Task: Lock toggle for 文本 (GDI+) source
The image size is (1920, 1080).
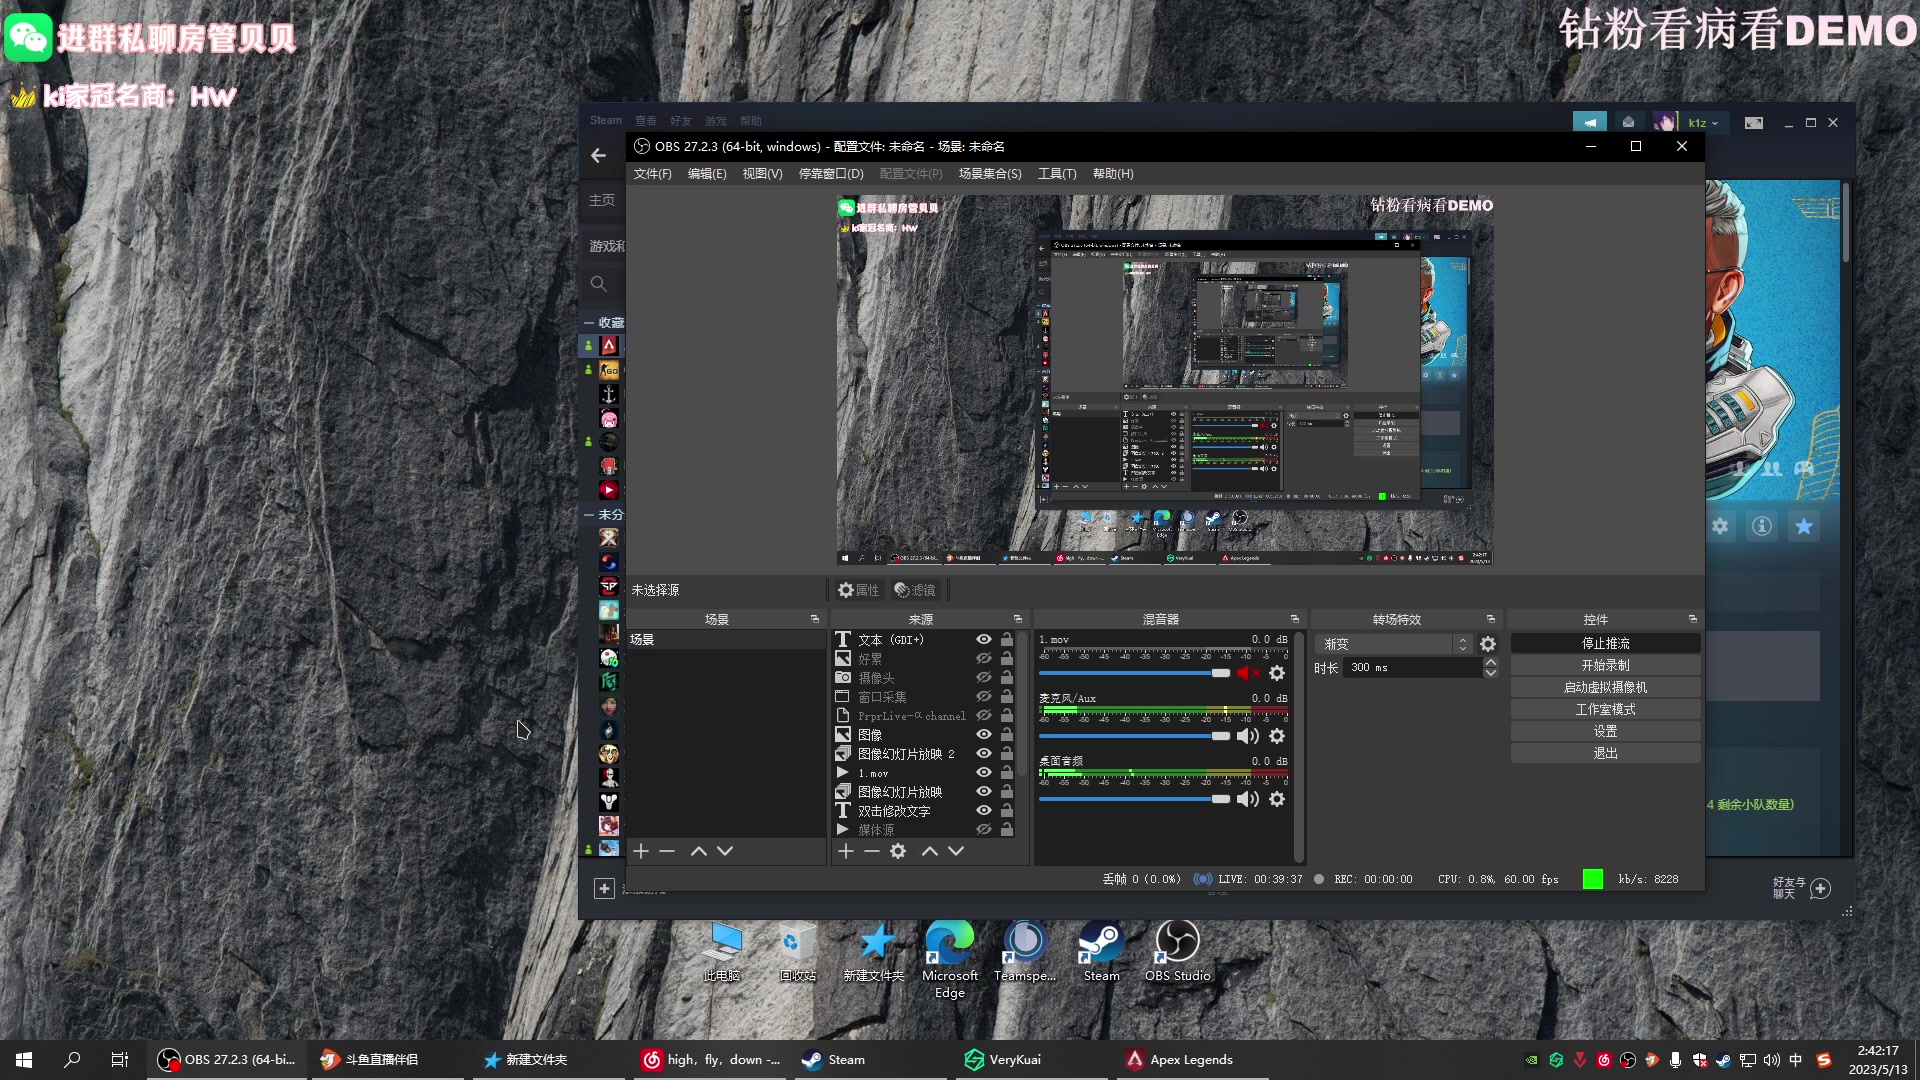Action: 1007,640
